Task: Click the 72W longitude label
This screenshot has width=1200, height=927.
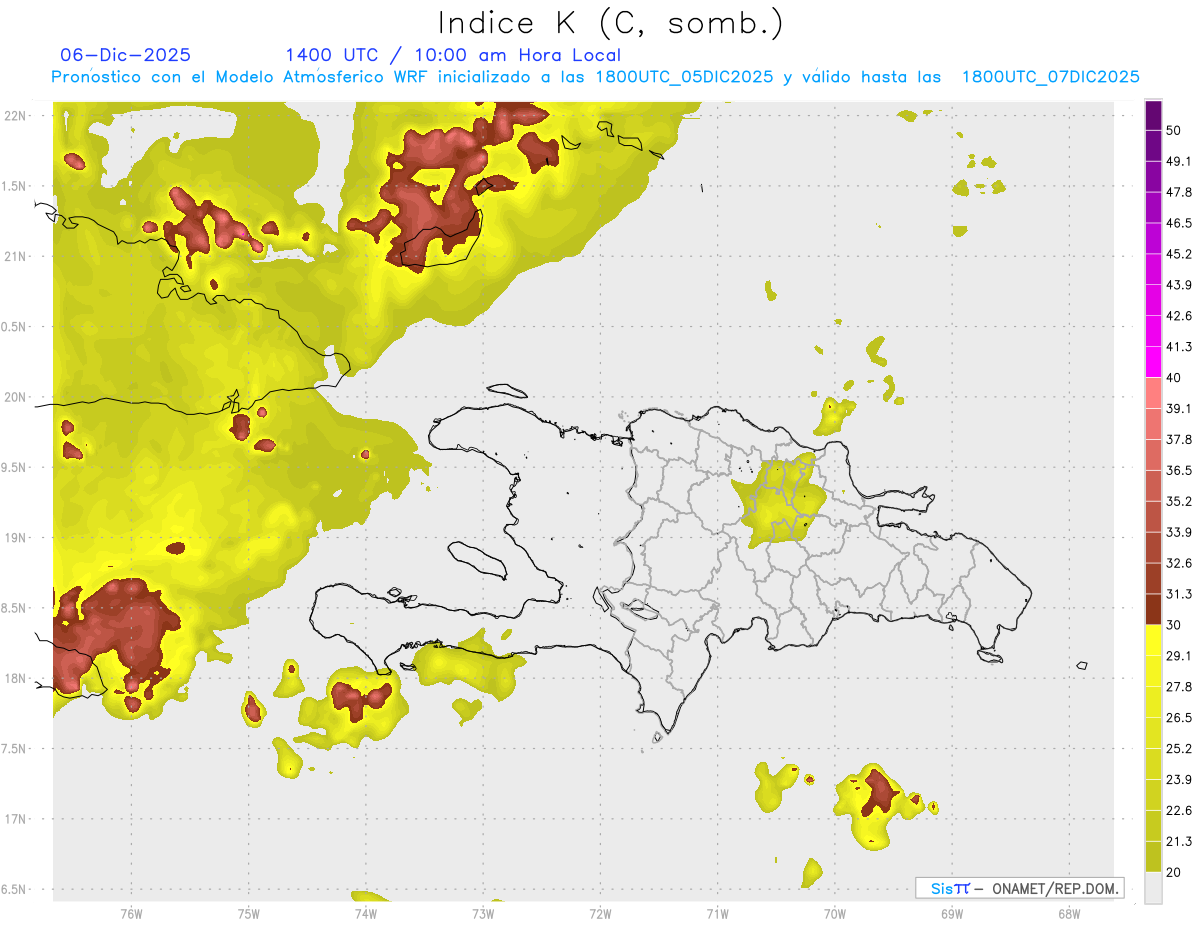Action: 600,913
